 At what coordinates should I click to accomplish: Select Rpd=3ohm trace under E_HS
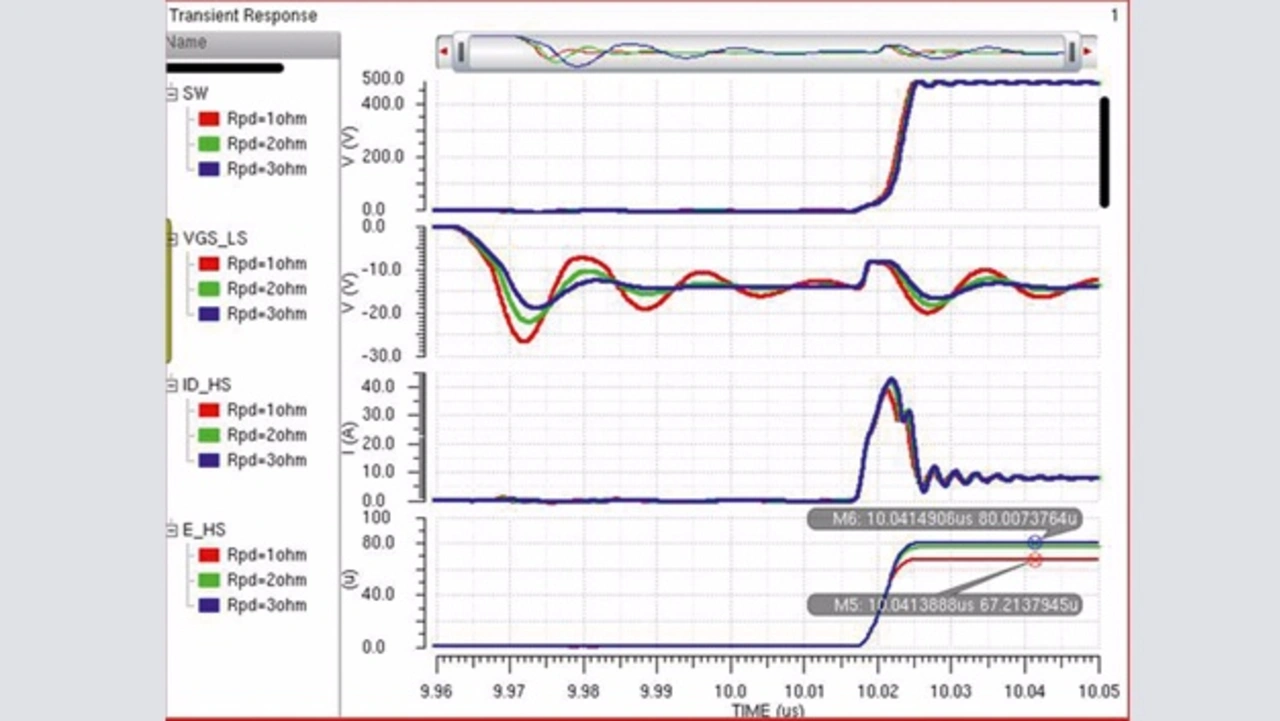[266, 605]
